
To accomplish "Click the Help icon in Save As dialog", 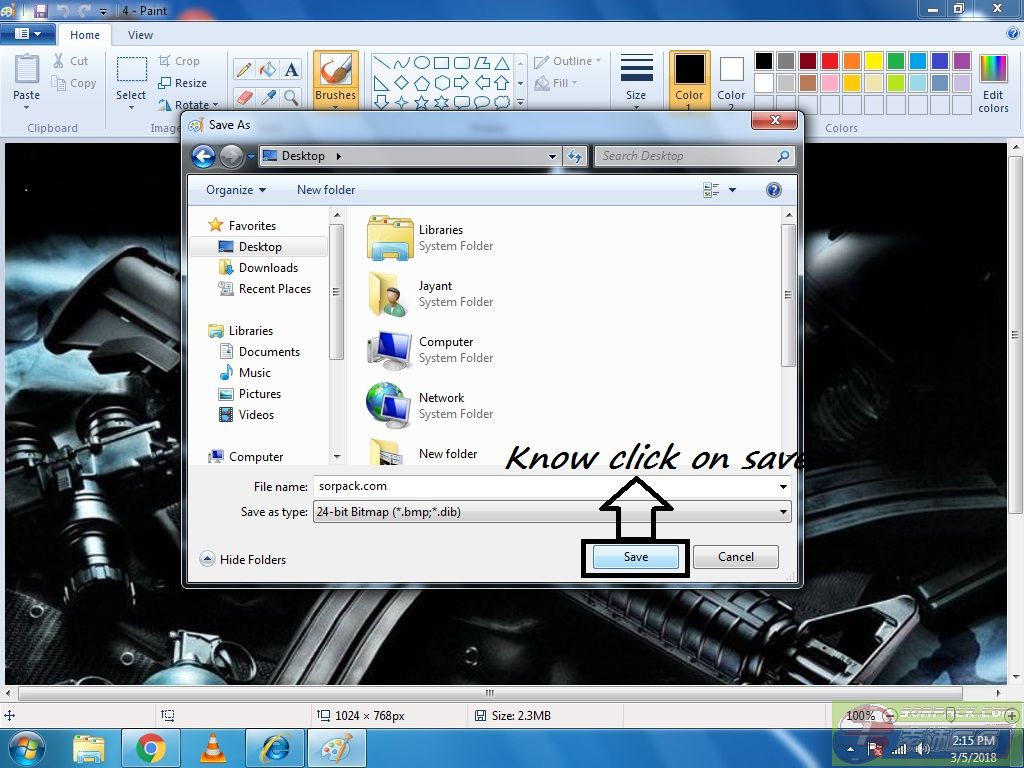I will (773, 190).
